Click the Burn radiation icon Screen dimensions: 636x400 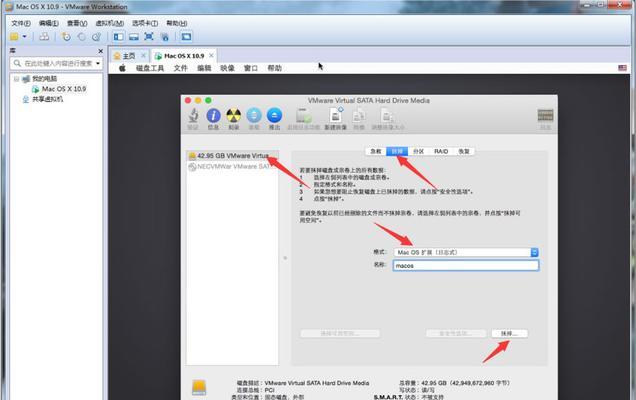(x=233, y=116)
